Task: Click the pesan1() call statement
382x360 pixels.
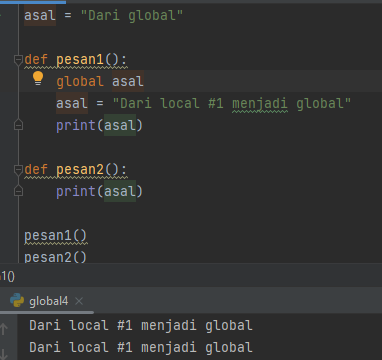Action: click(x=55, y=235)
